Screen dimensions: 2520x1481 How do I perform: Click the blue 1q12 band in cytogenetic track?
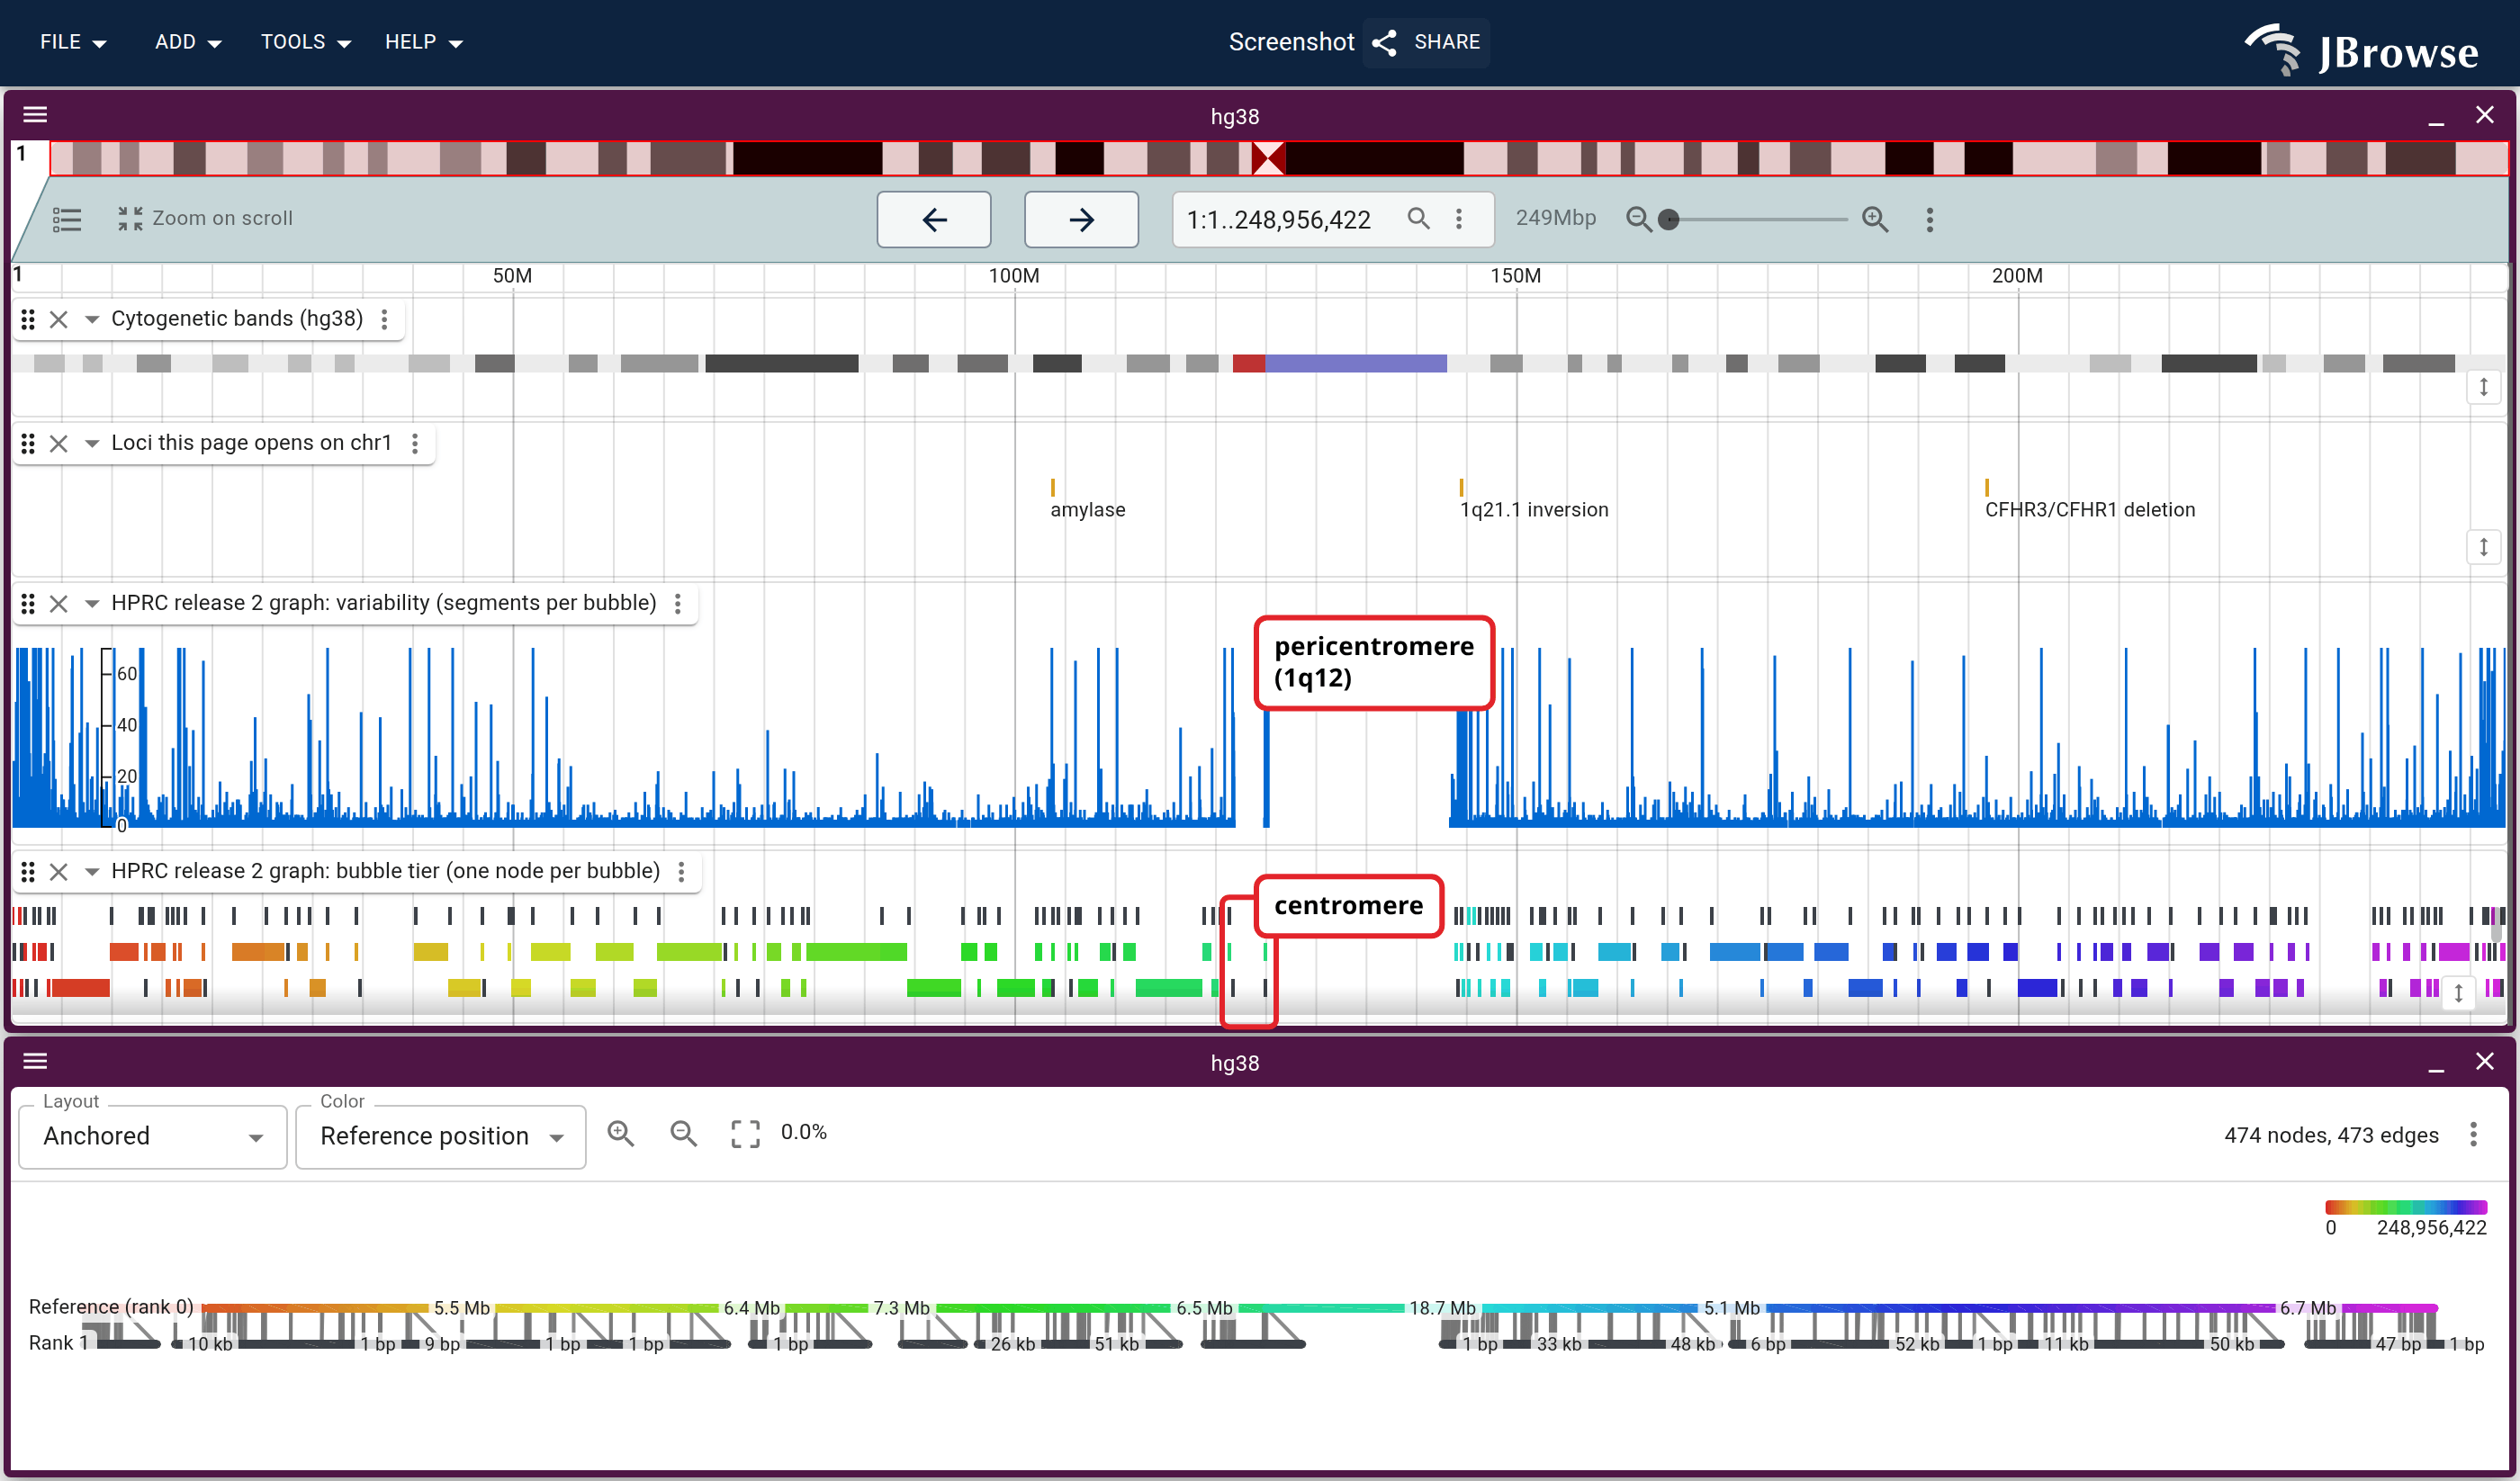click(1355, 363)
